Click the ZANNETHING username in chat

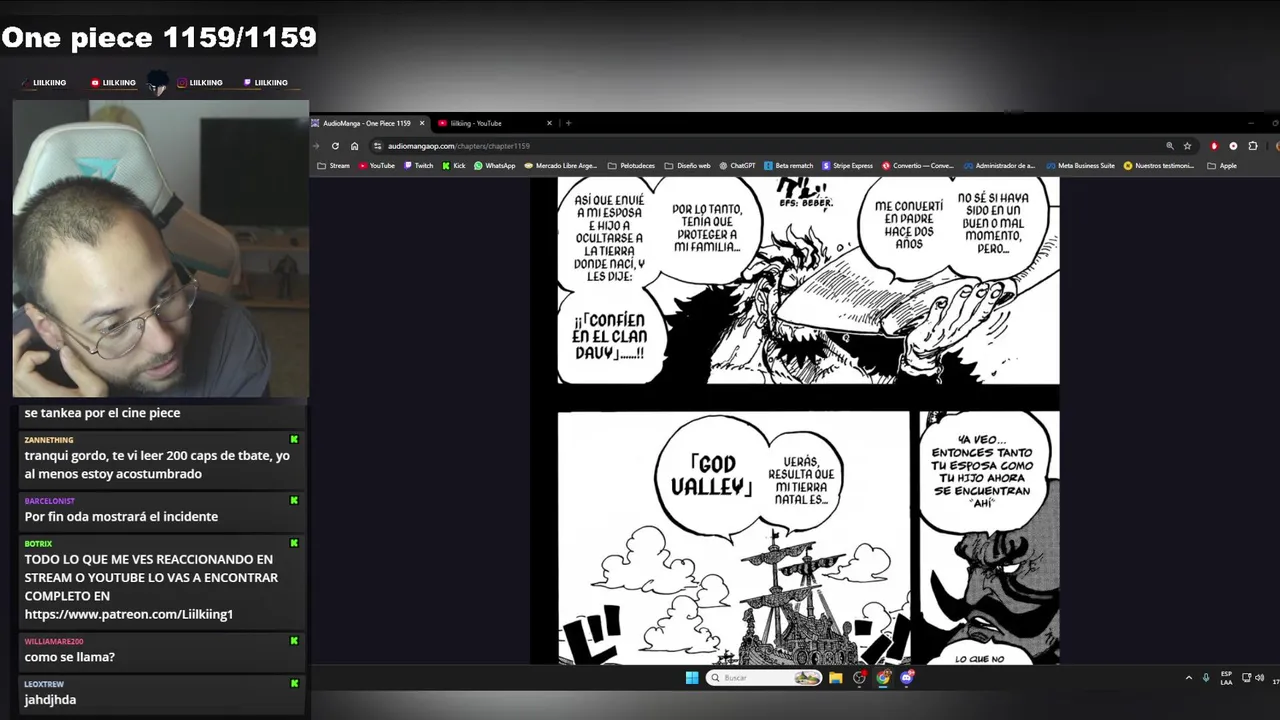pyautogui.click(x=49, y=440)
